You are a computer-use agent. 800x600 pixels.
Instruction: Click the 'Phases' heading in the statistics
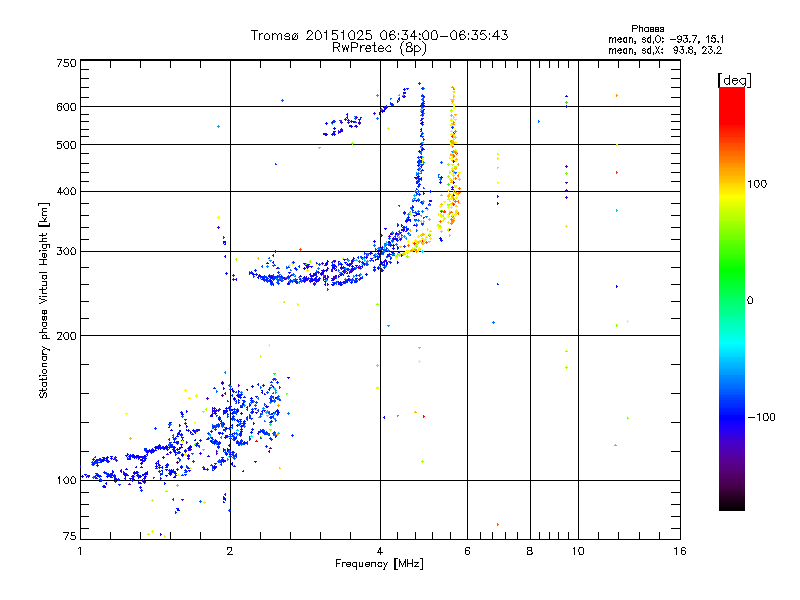pyautogui.click(x=647, y=29)
